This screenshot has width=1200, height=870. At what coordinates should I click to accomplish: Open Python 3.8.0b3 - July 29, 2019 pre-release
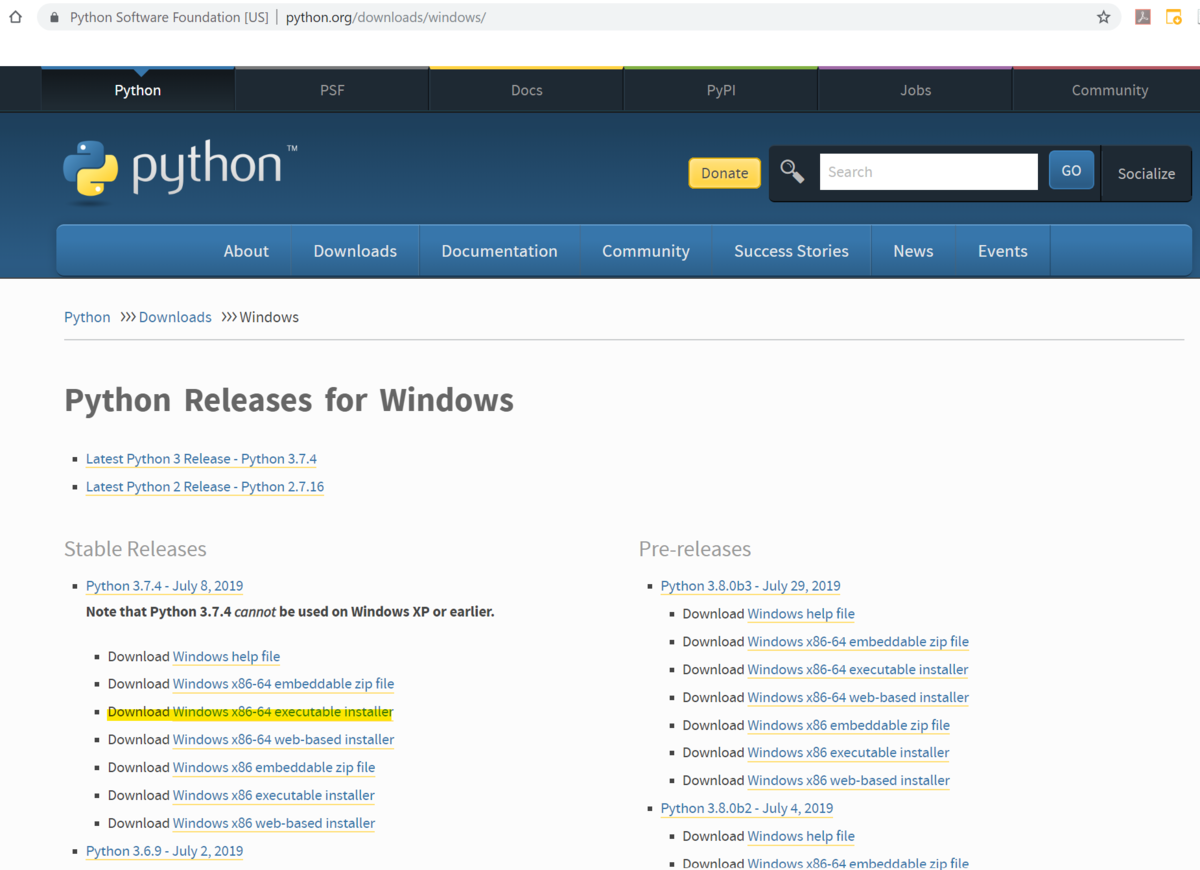point(750,586)
